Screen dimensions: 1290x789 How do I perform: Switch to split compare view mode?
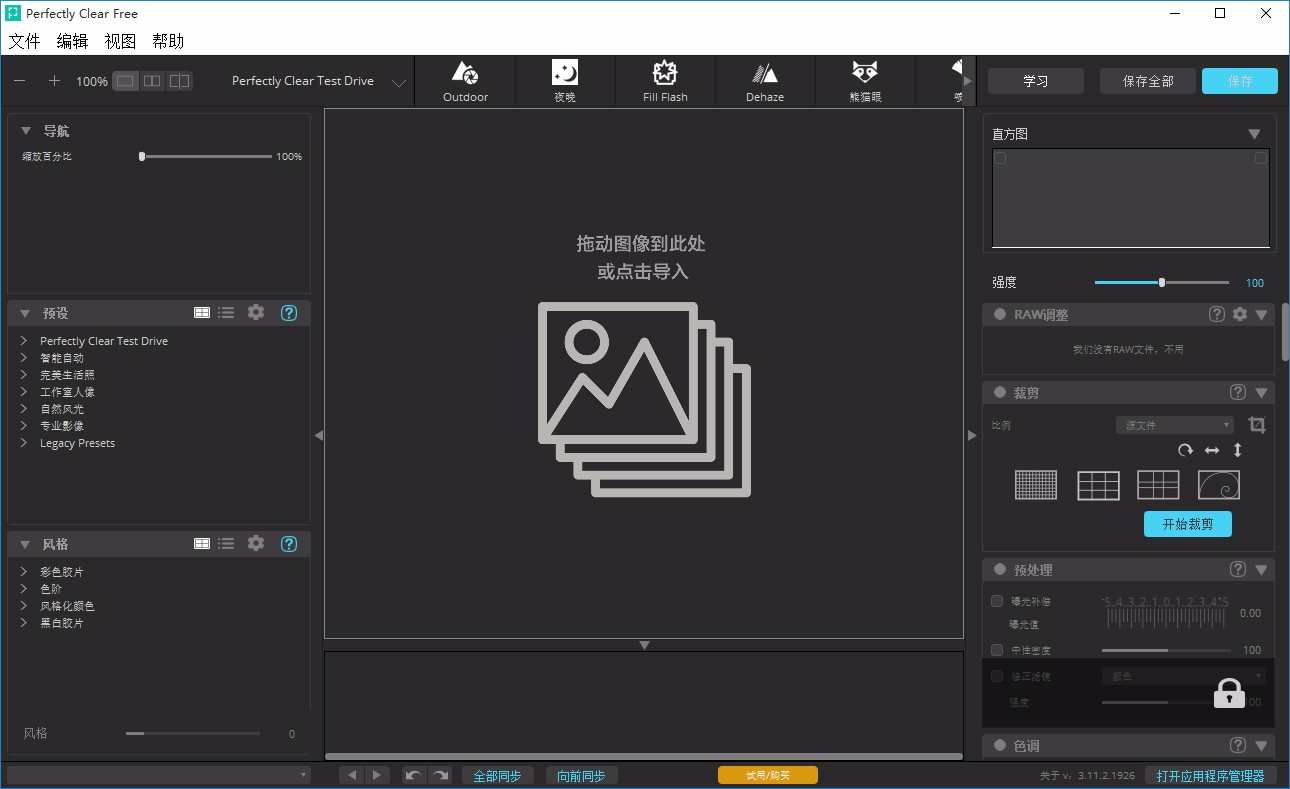[179, 81]
